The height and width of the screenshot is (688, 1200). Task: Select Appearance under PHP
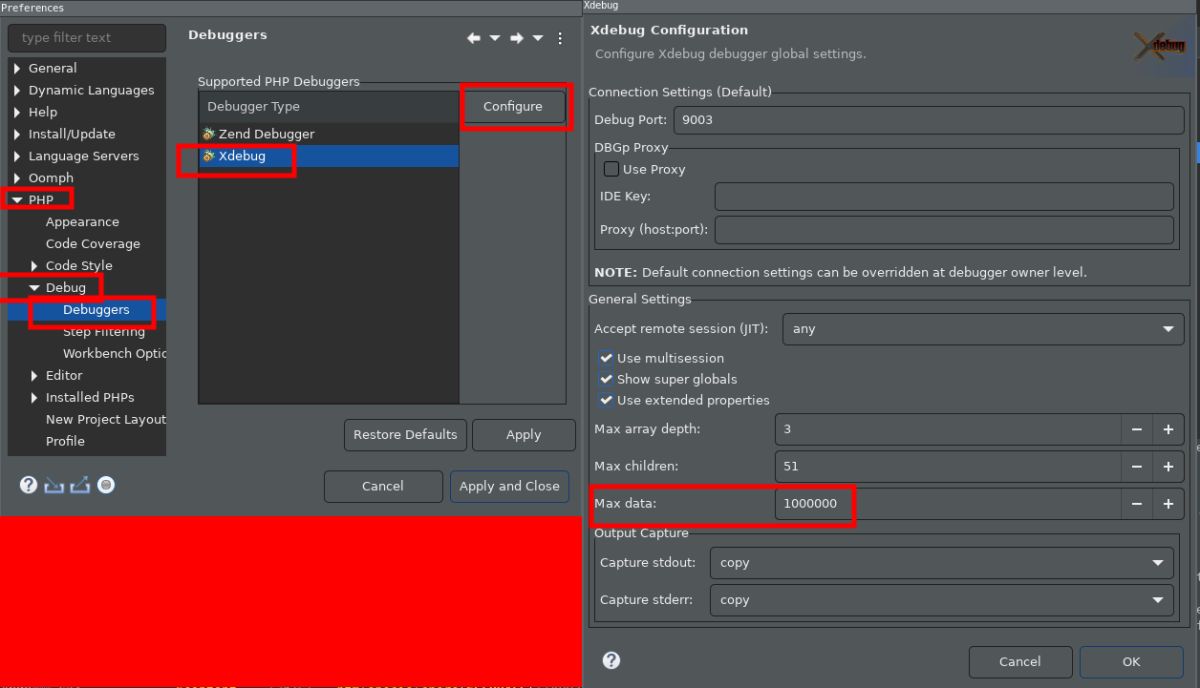(82, 222)
